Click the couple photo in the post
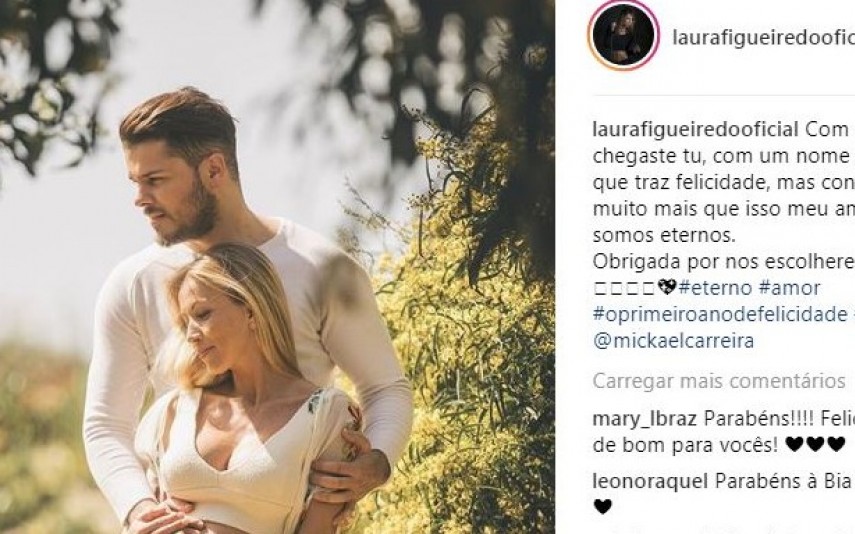 278,267
